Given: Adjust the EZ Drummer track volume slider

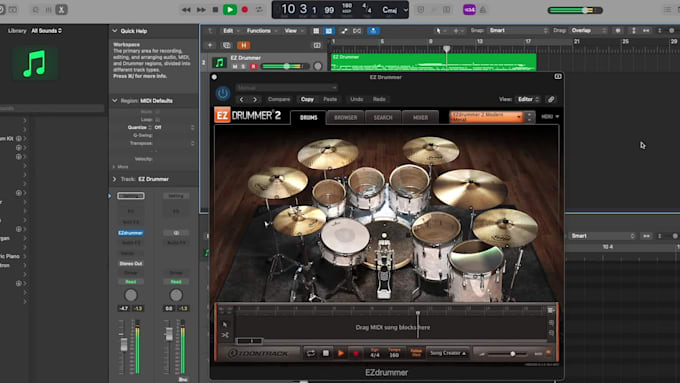Looking at the screenshot, I should point(285,66).
